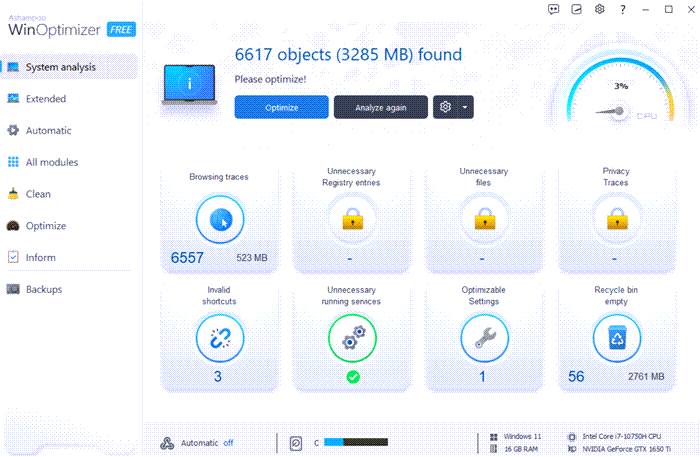Click the CPU usage gauge

click(621, 91)
